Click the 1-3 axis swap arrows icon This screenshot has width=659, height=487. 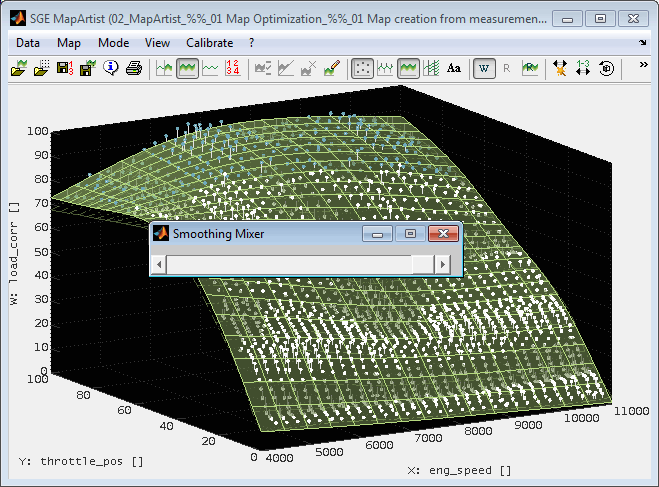pyautogui.click(x=583, y=68)
